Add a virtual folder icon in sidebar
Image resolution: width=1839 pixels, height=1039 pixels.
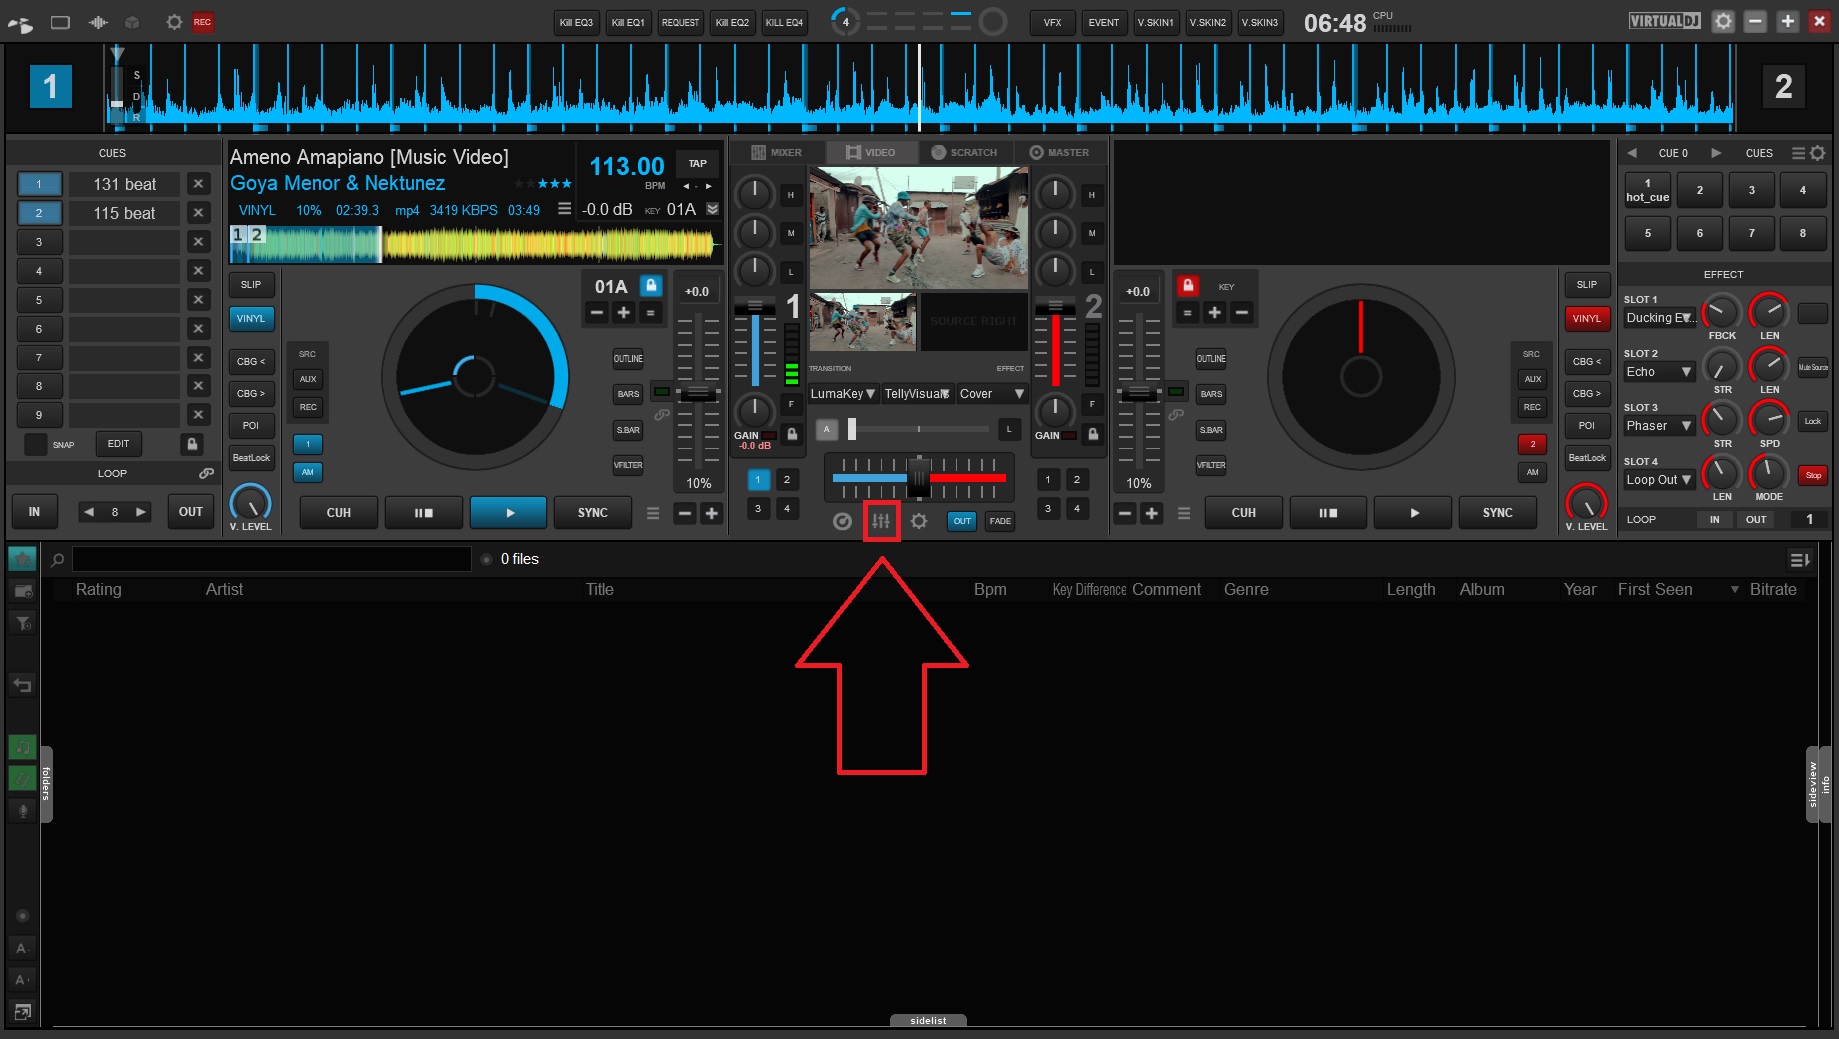[x=22, y=591]
